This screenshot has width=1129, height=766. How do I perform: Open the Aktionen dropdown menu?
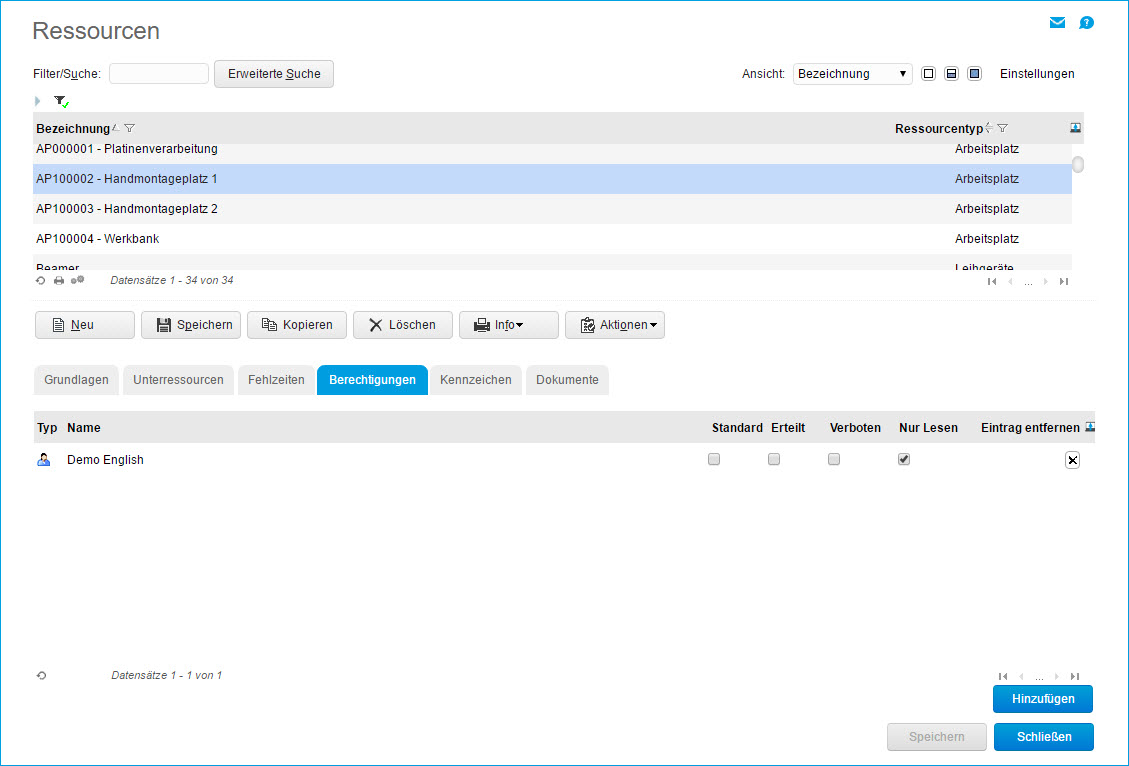tap(614, 325)
